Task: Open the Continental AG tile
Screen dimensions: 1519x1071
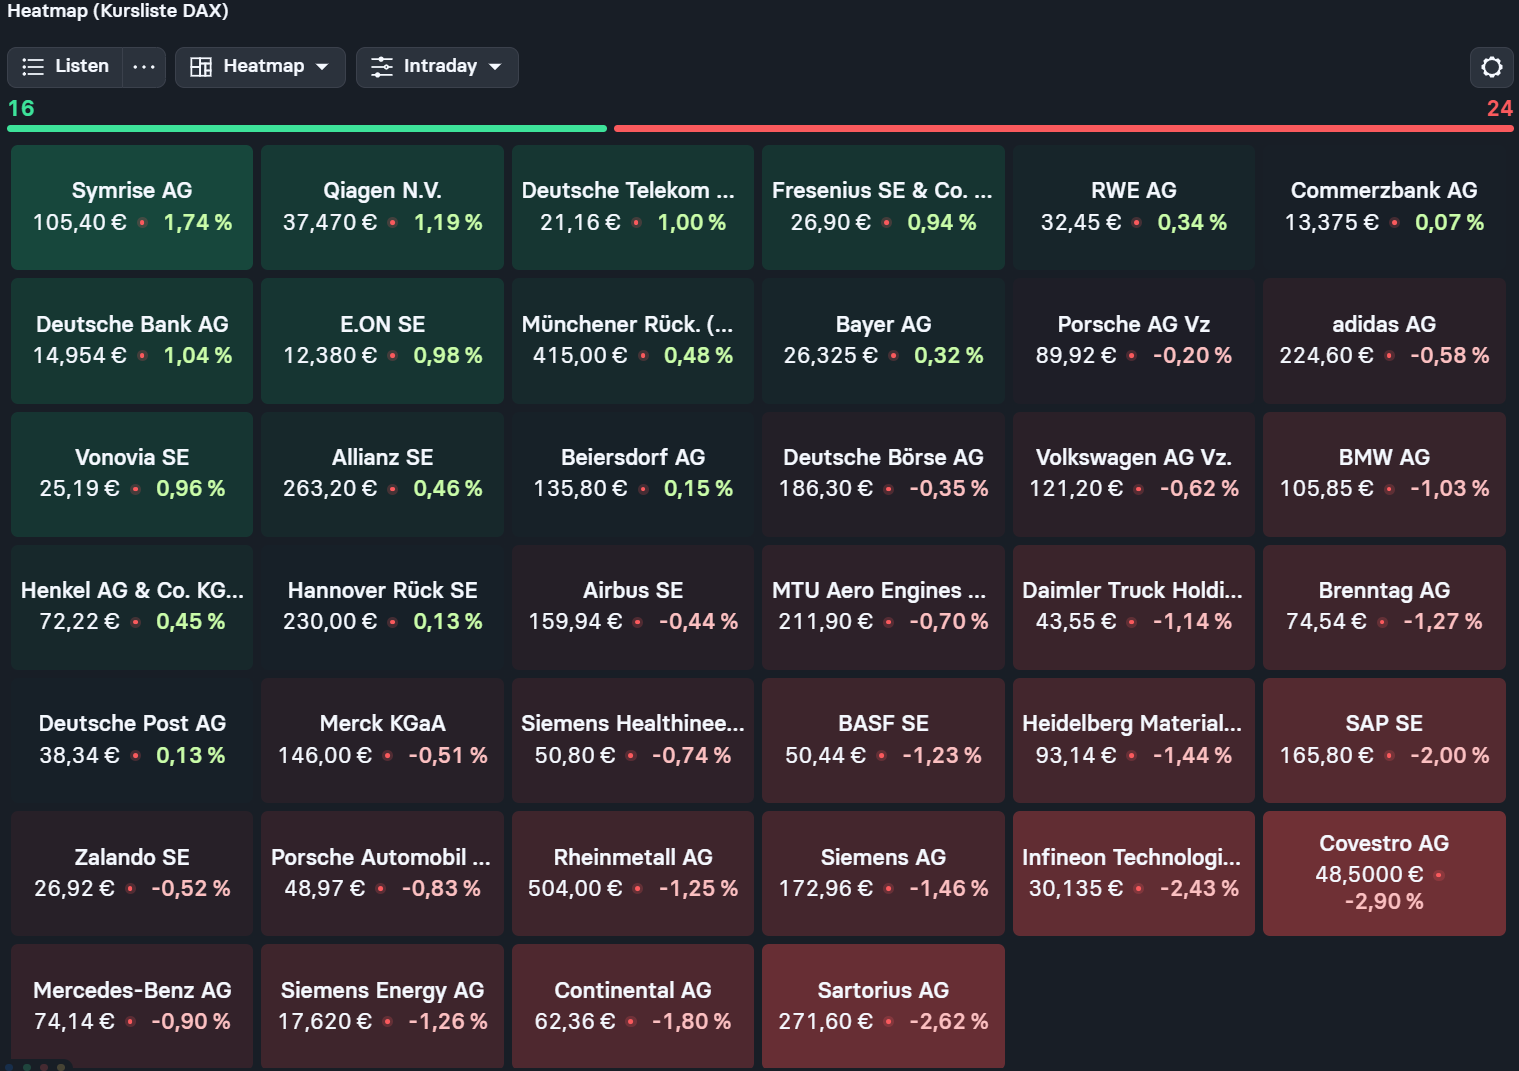Action: click(633, 1006)
